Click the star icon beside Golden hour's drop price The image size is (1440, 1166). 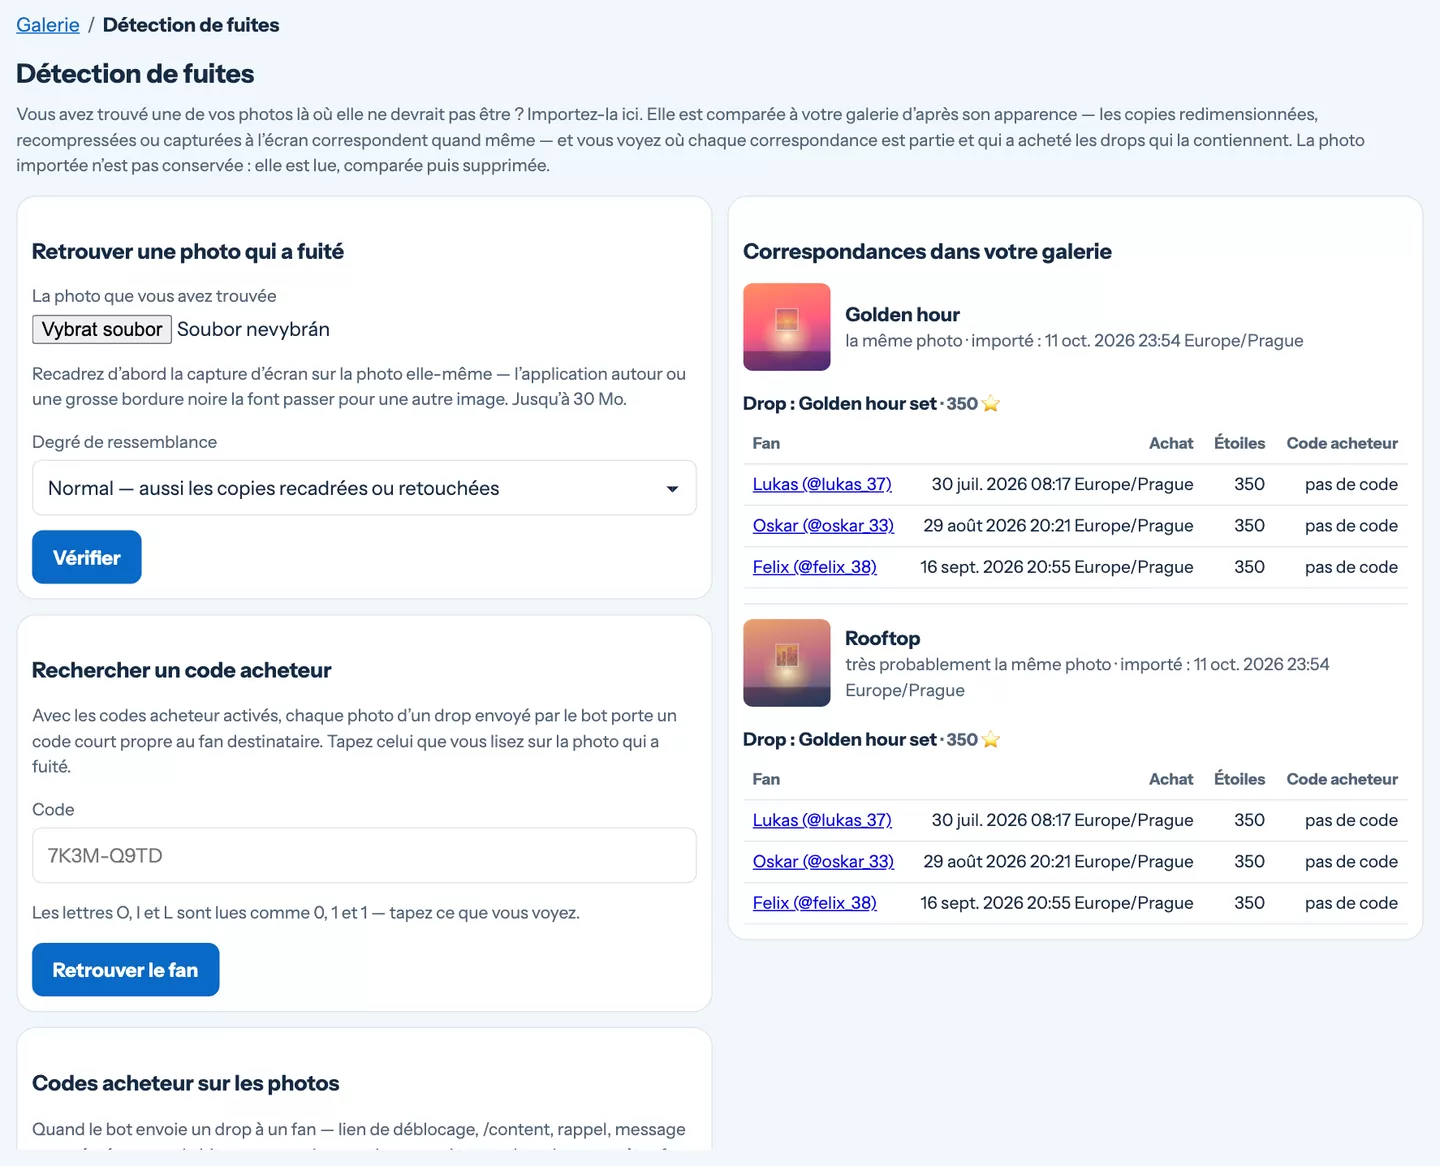[x=991, y=404]
